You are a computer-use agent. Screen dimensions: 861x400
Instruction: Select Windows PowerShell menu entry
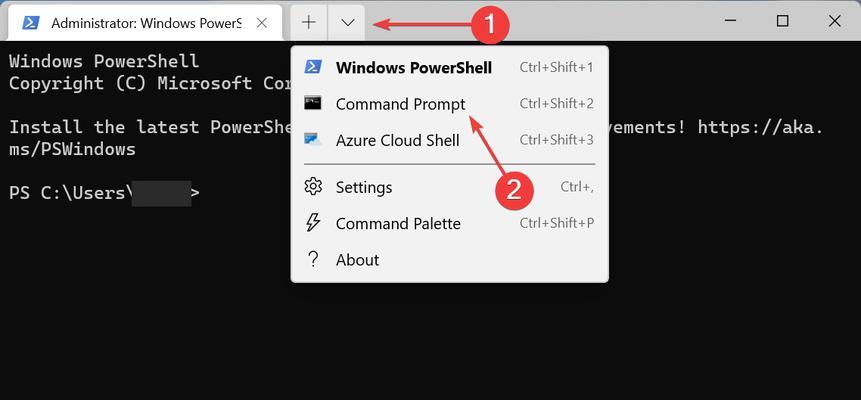pyautogui.click(x=449, y=68)
